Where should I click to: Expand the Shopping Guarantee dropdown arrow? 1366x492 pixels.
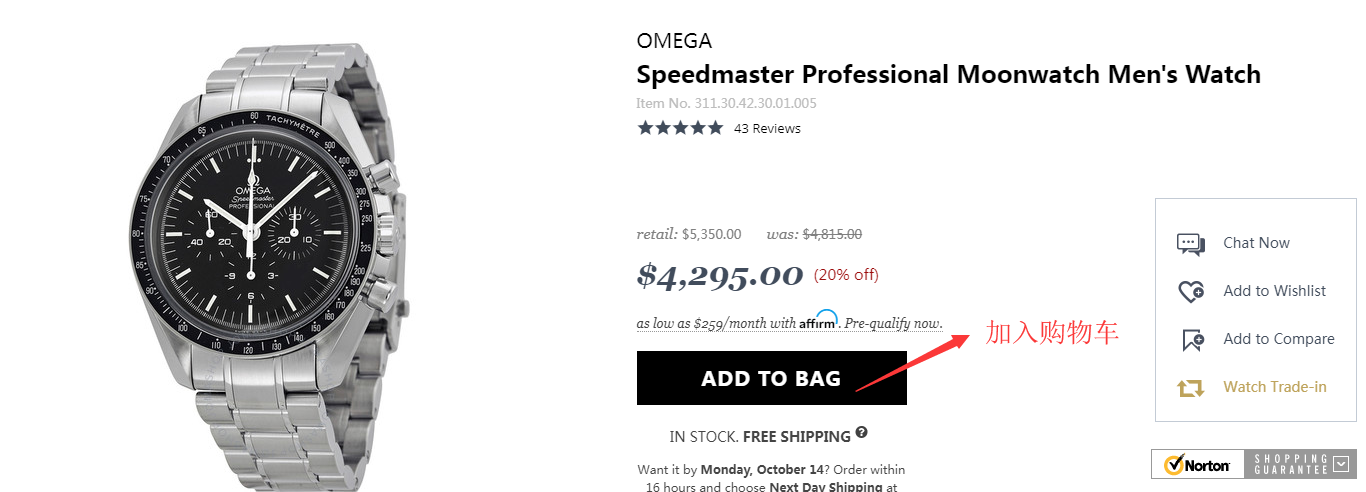[1341, 464]
